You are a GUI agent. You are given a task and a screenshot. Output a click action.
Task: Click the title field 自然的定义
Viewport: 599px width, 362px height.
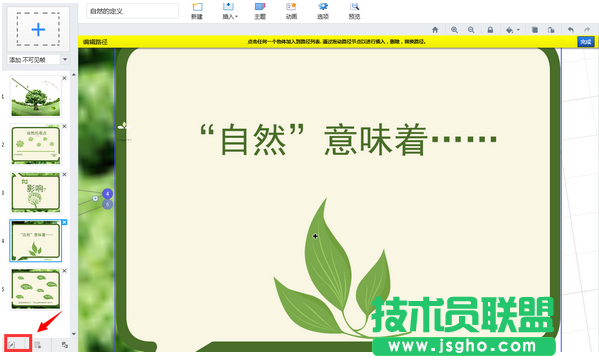click(133, 11)
